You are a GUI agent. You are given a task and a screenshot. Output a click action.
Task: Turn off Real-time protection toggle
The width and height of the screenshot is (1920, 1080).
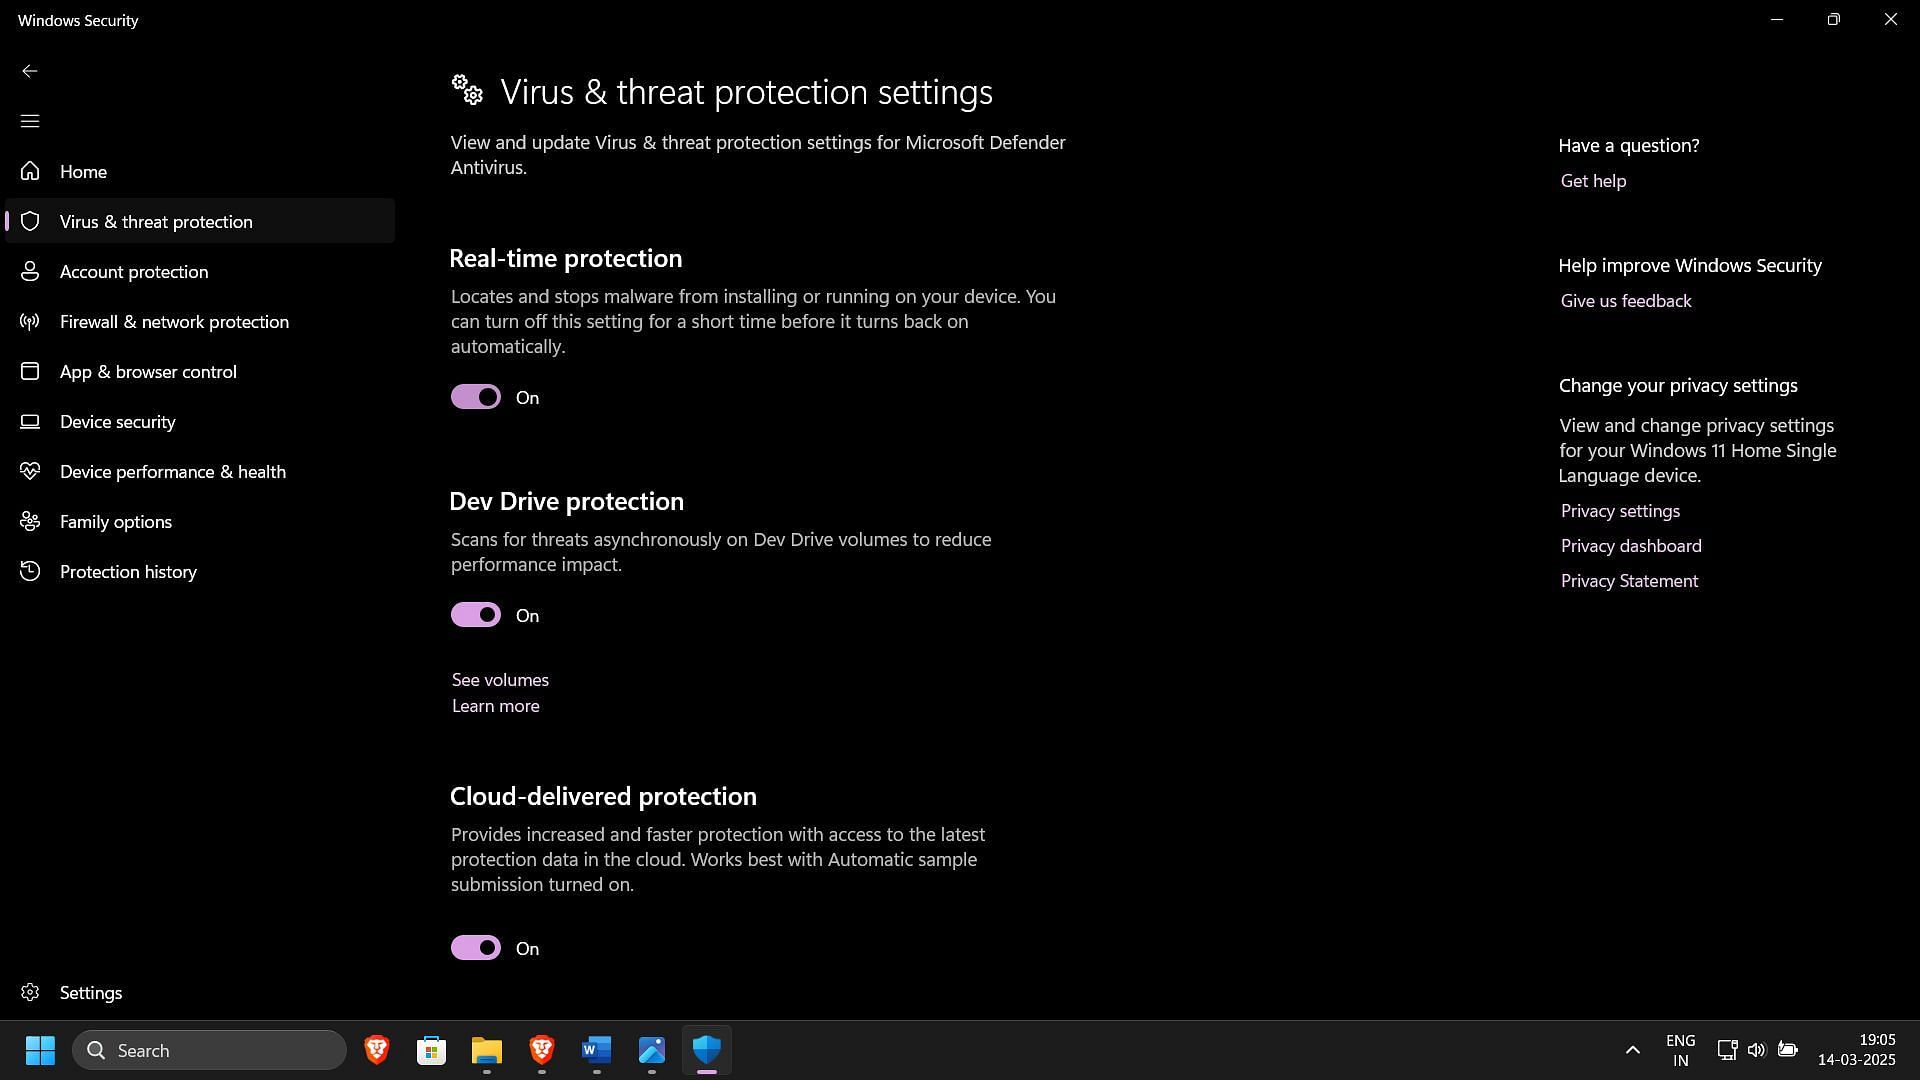[x=476, y=397]
